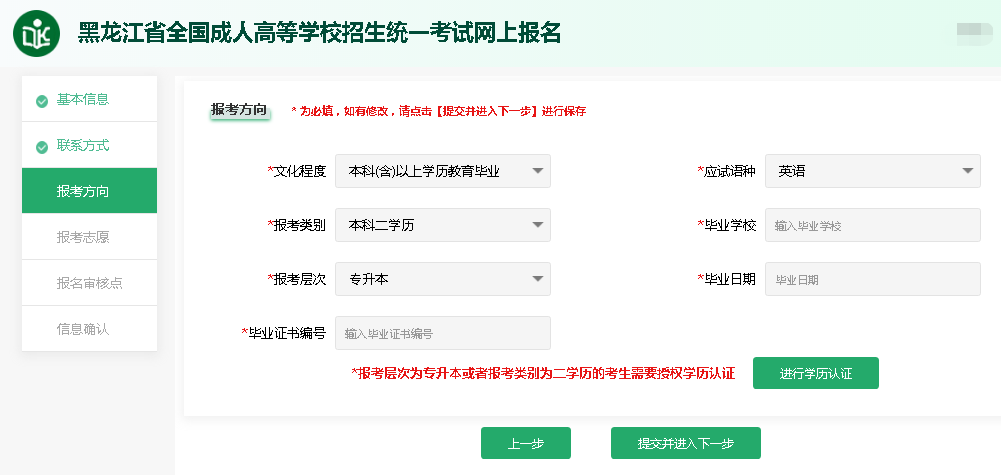Select 报考方向 in the sidebar
1001x475 pixels.
pyautogui.click(x=89, y=191)
